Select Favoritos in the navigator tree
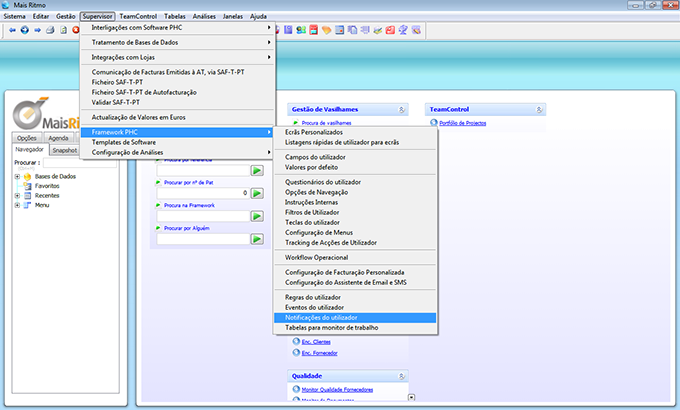 (47, 186)
